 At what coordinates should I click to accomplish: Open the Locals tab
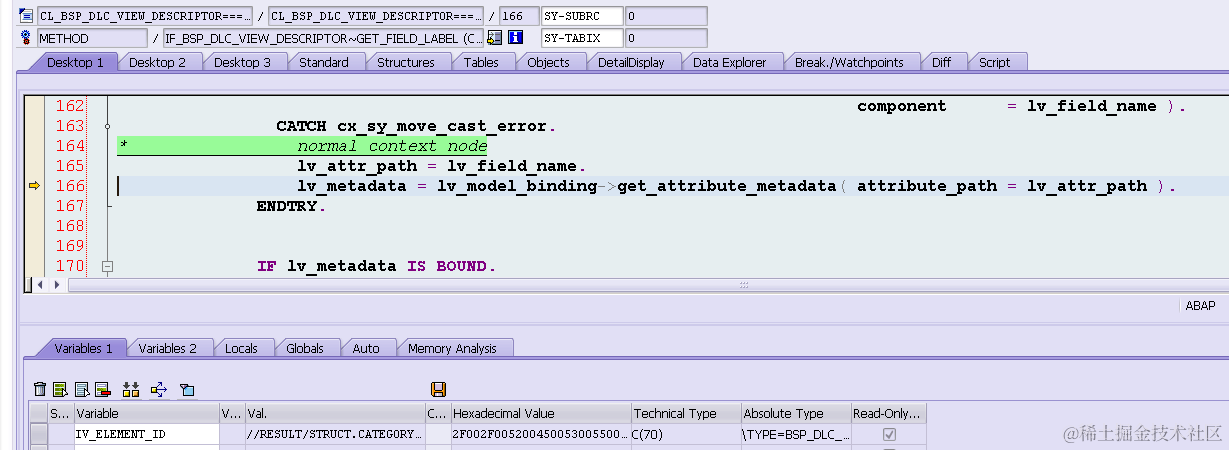pos(241,348)
